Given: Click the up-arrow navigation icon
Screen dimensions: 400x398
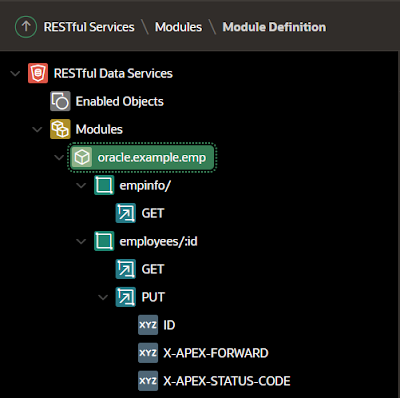Looking at the screenshot, I should 26,27.
